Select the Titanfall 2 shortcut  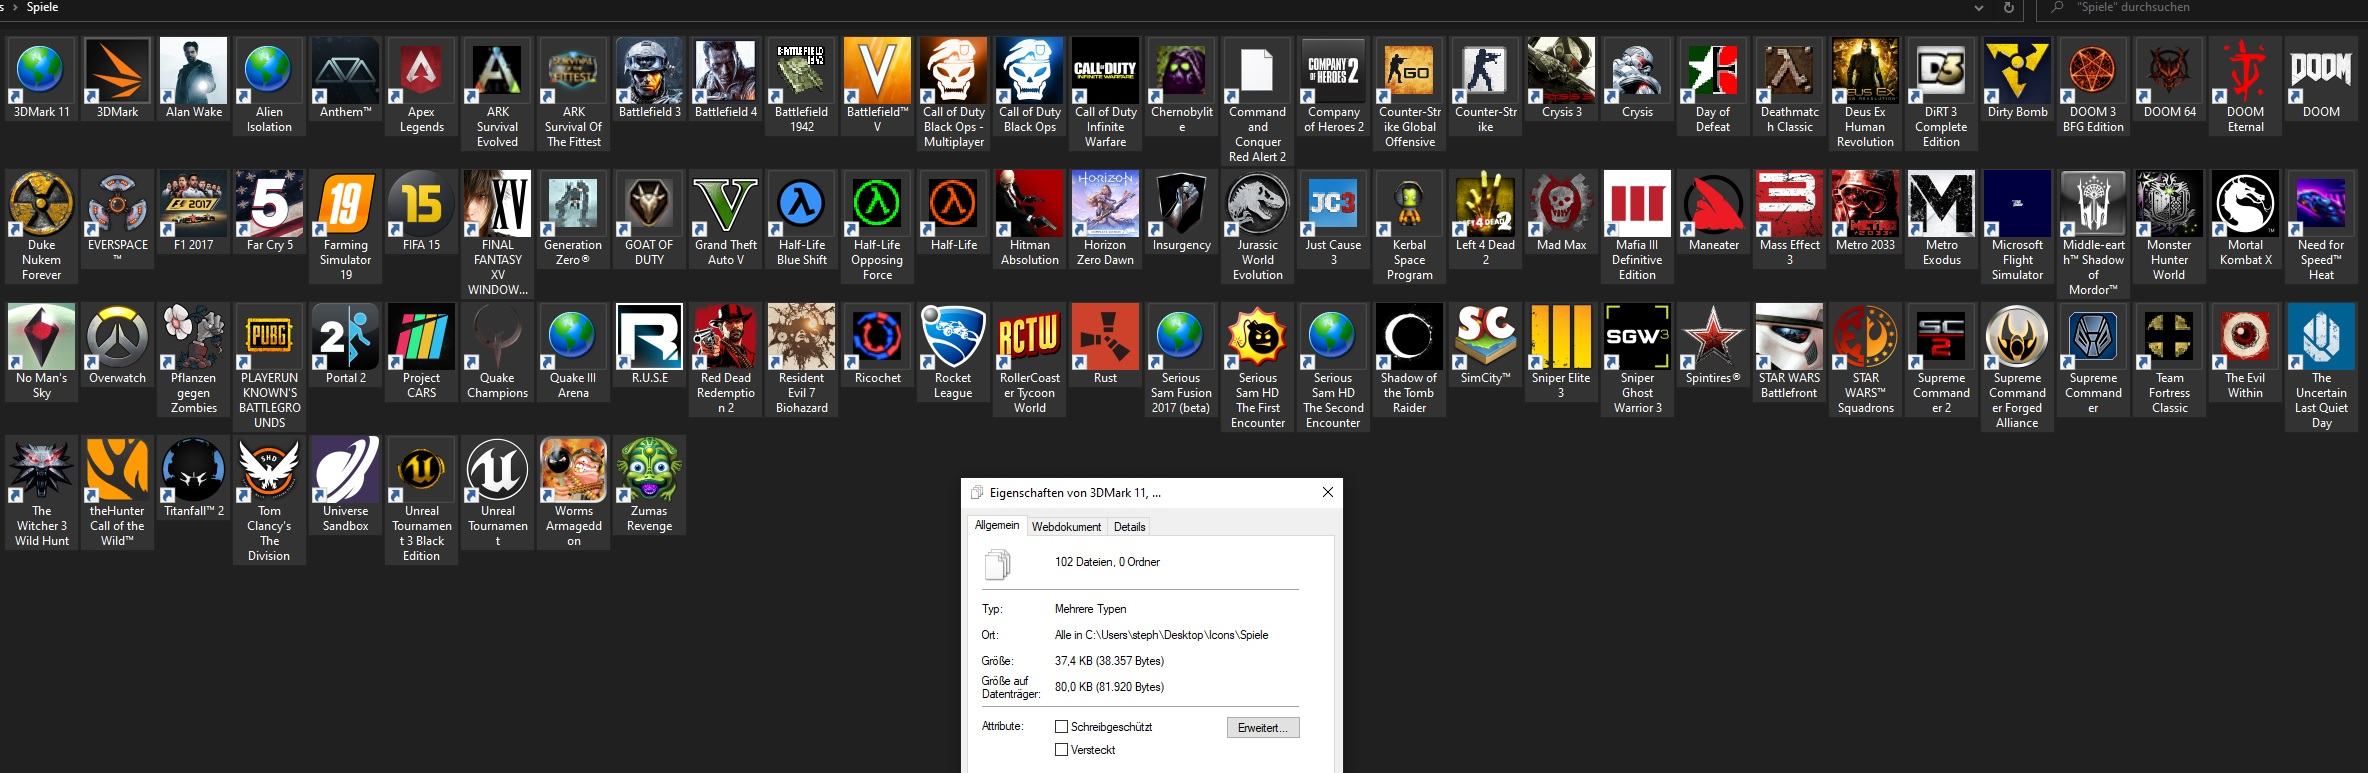pyautogui.click(x=193, y=479)
